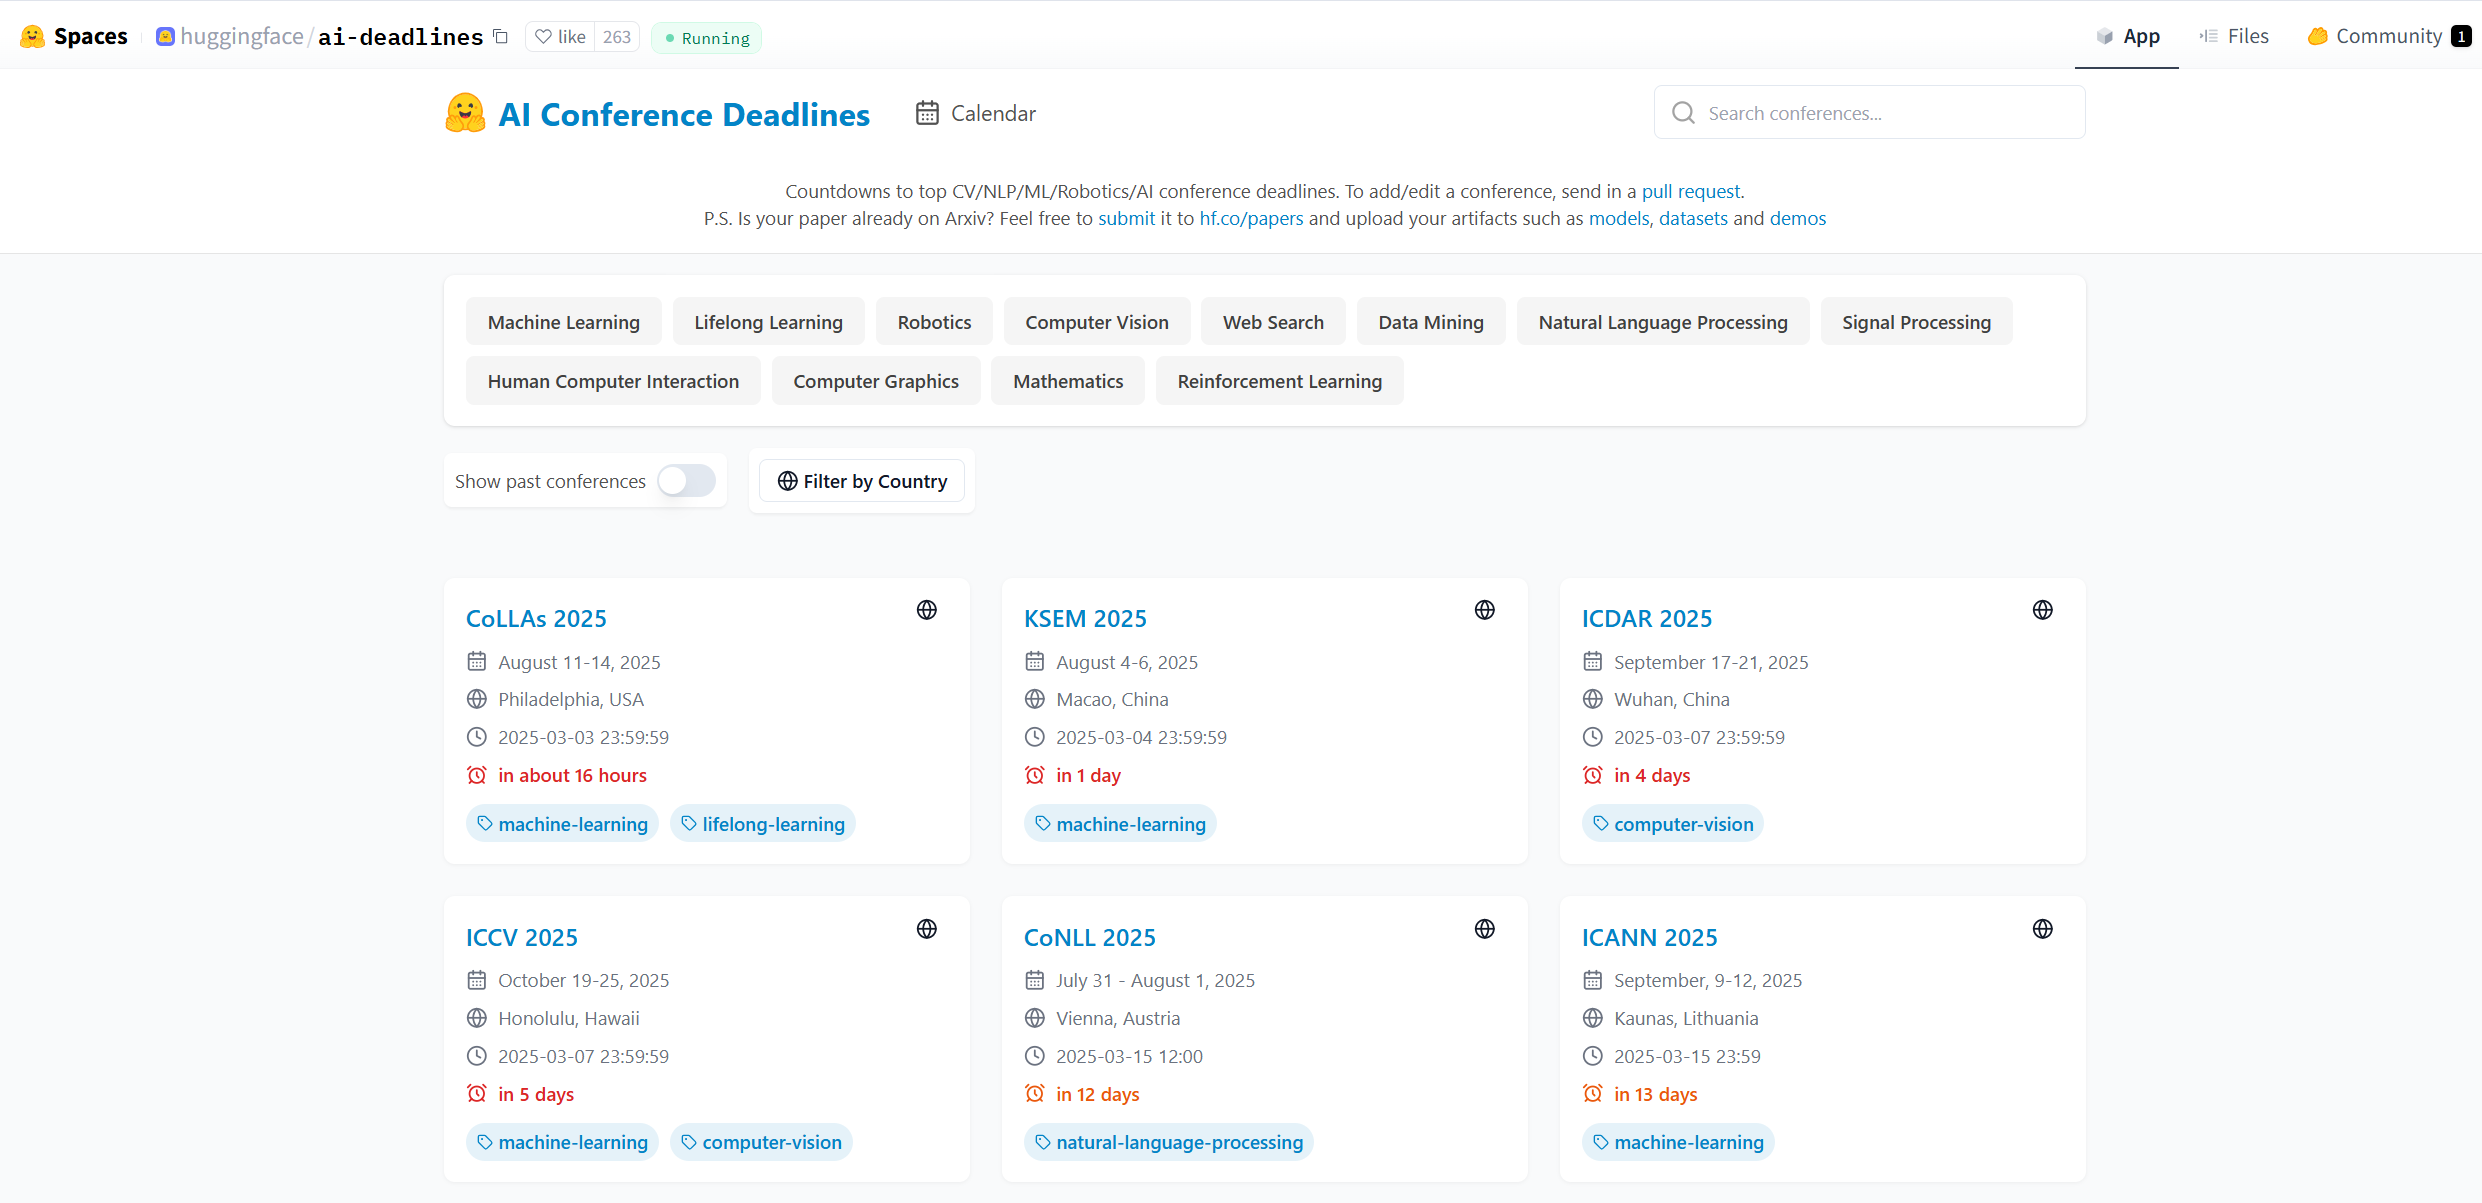Click the alarm icon next to in about 16 hours
Viewport: 2482px width, 1203px height.
pos(477,775)
